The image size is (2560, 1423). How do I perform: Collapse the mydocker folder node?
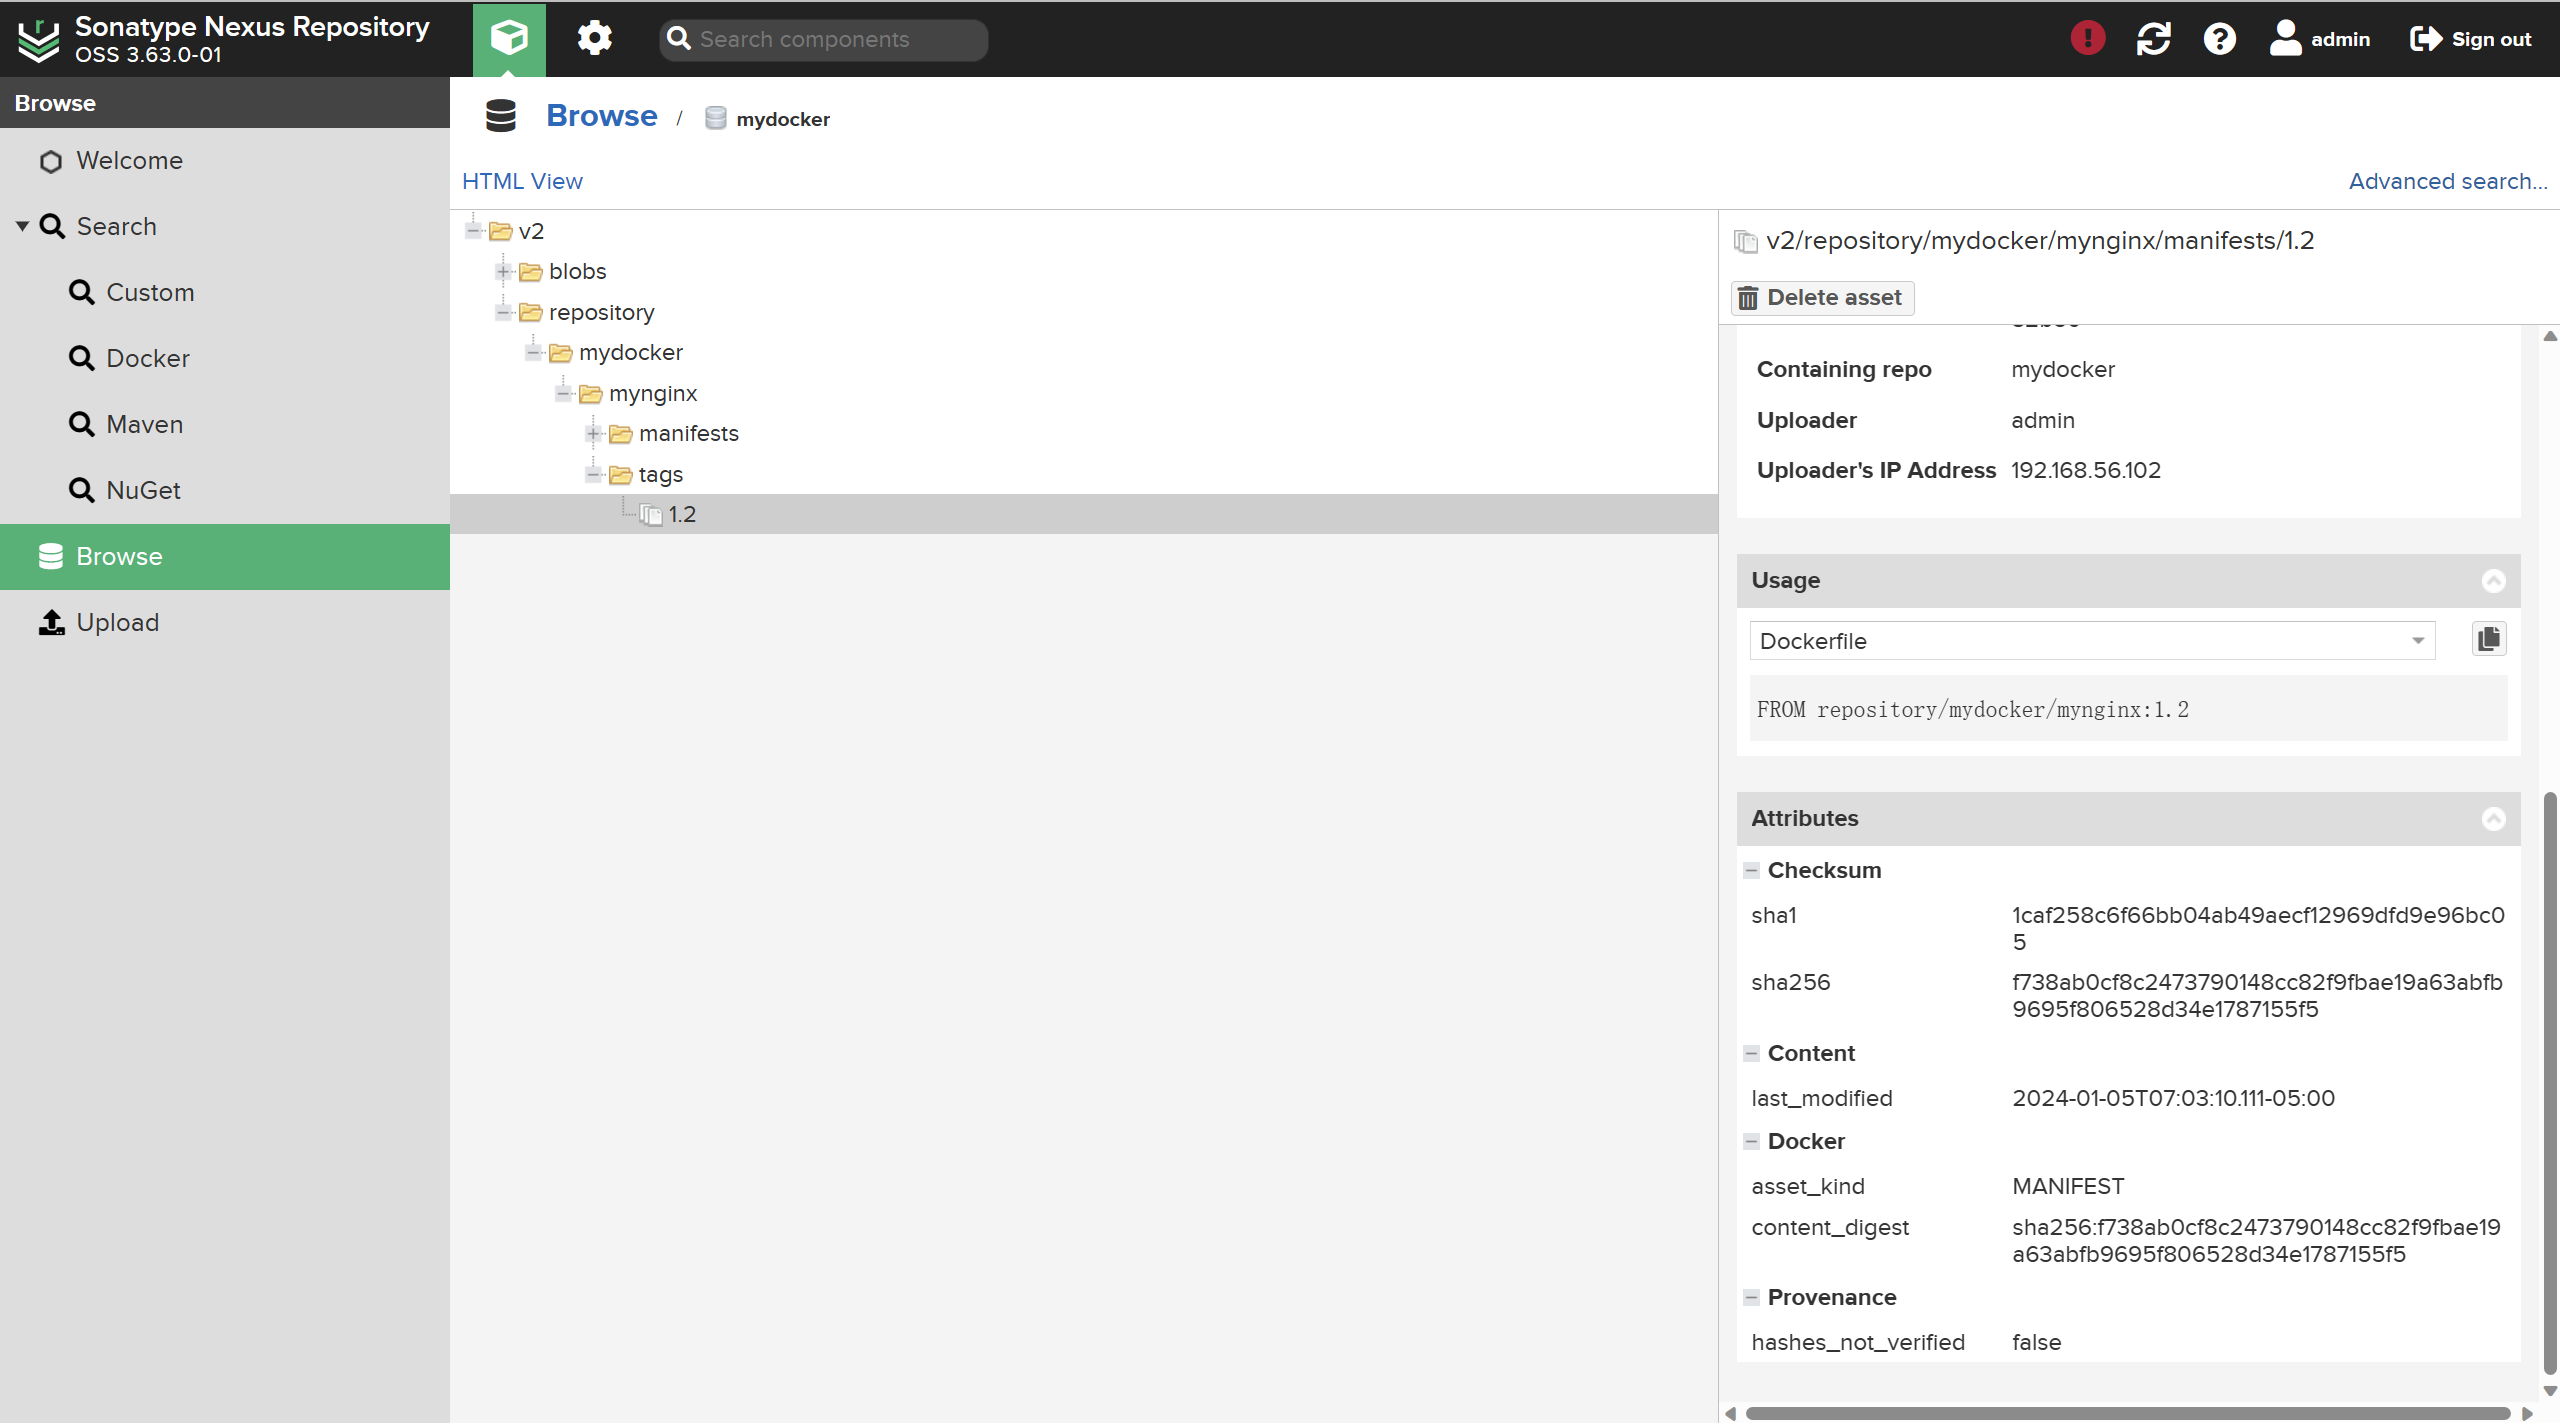coord(534,353)
